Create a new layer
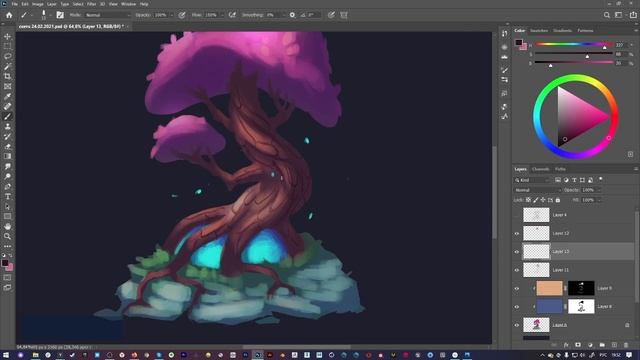This screenshot has width=640, height=360. pyautogui.click(x=614, y=345)
